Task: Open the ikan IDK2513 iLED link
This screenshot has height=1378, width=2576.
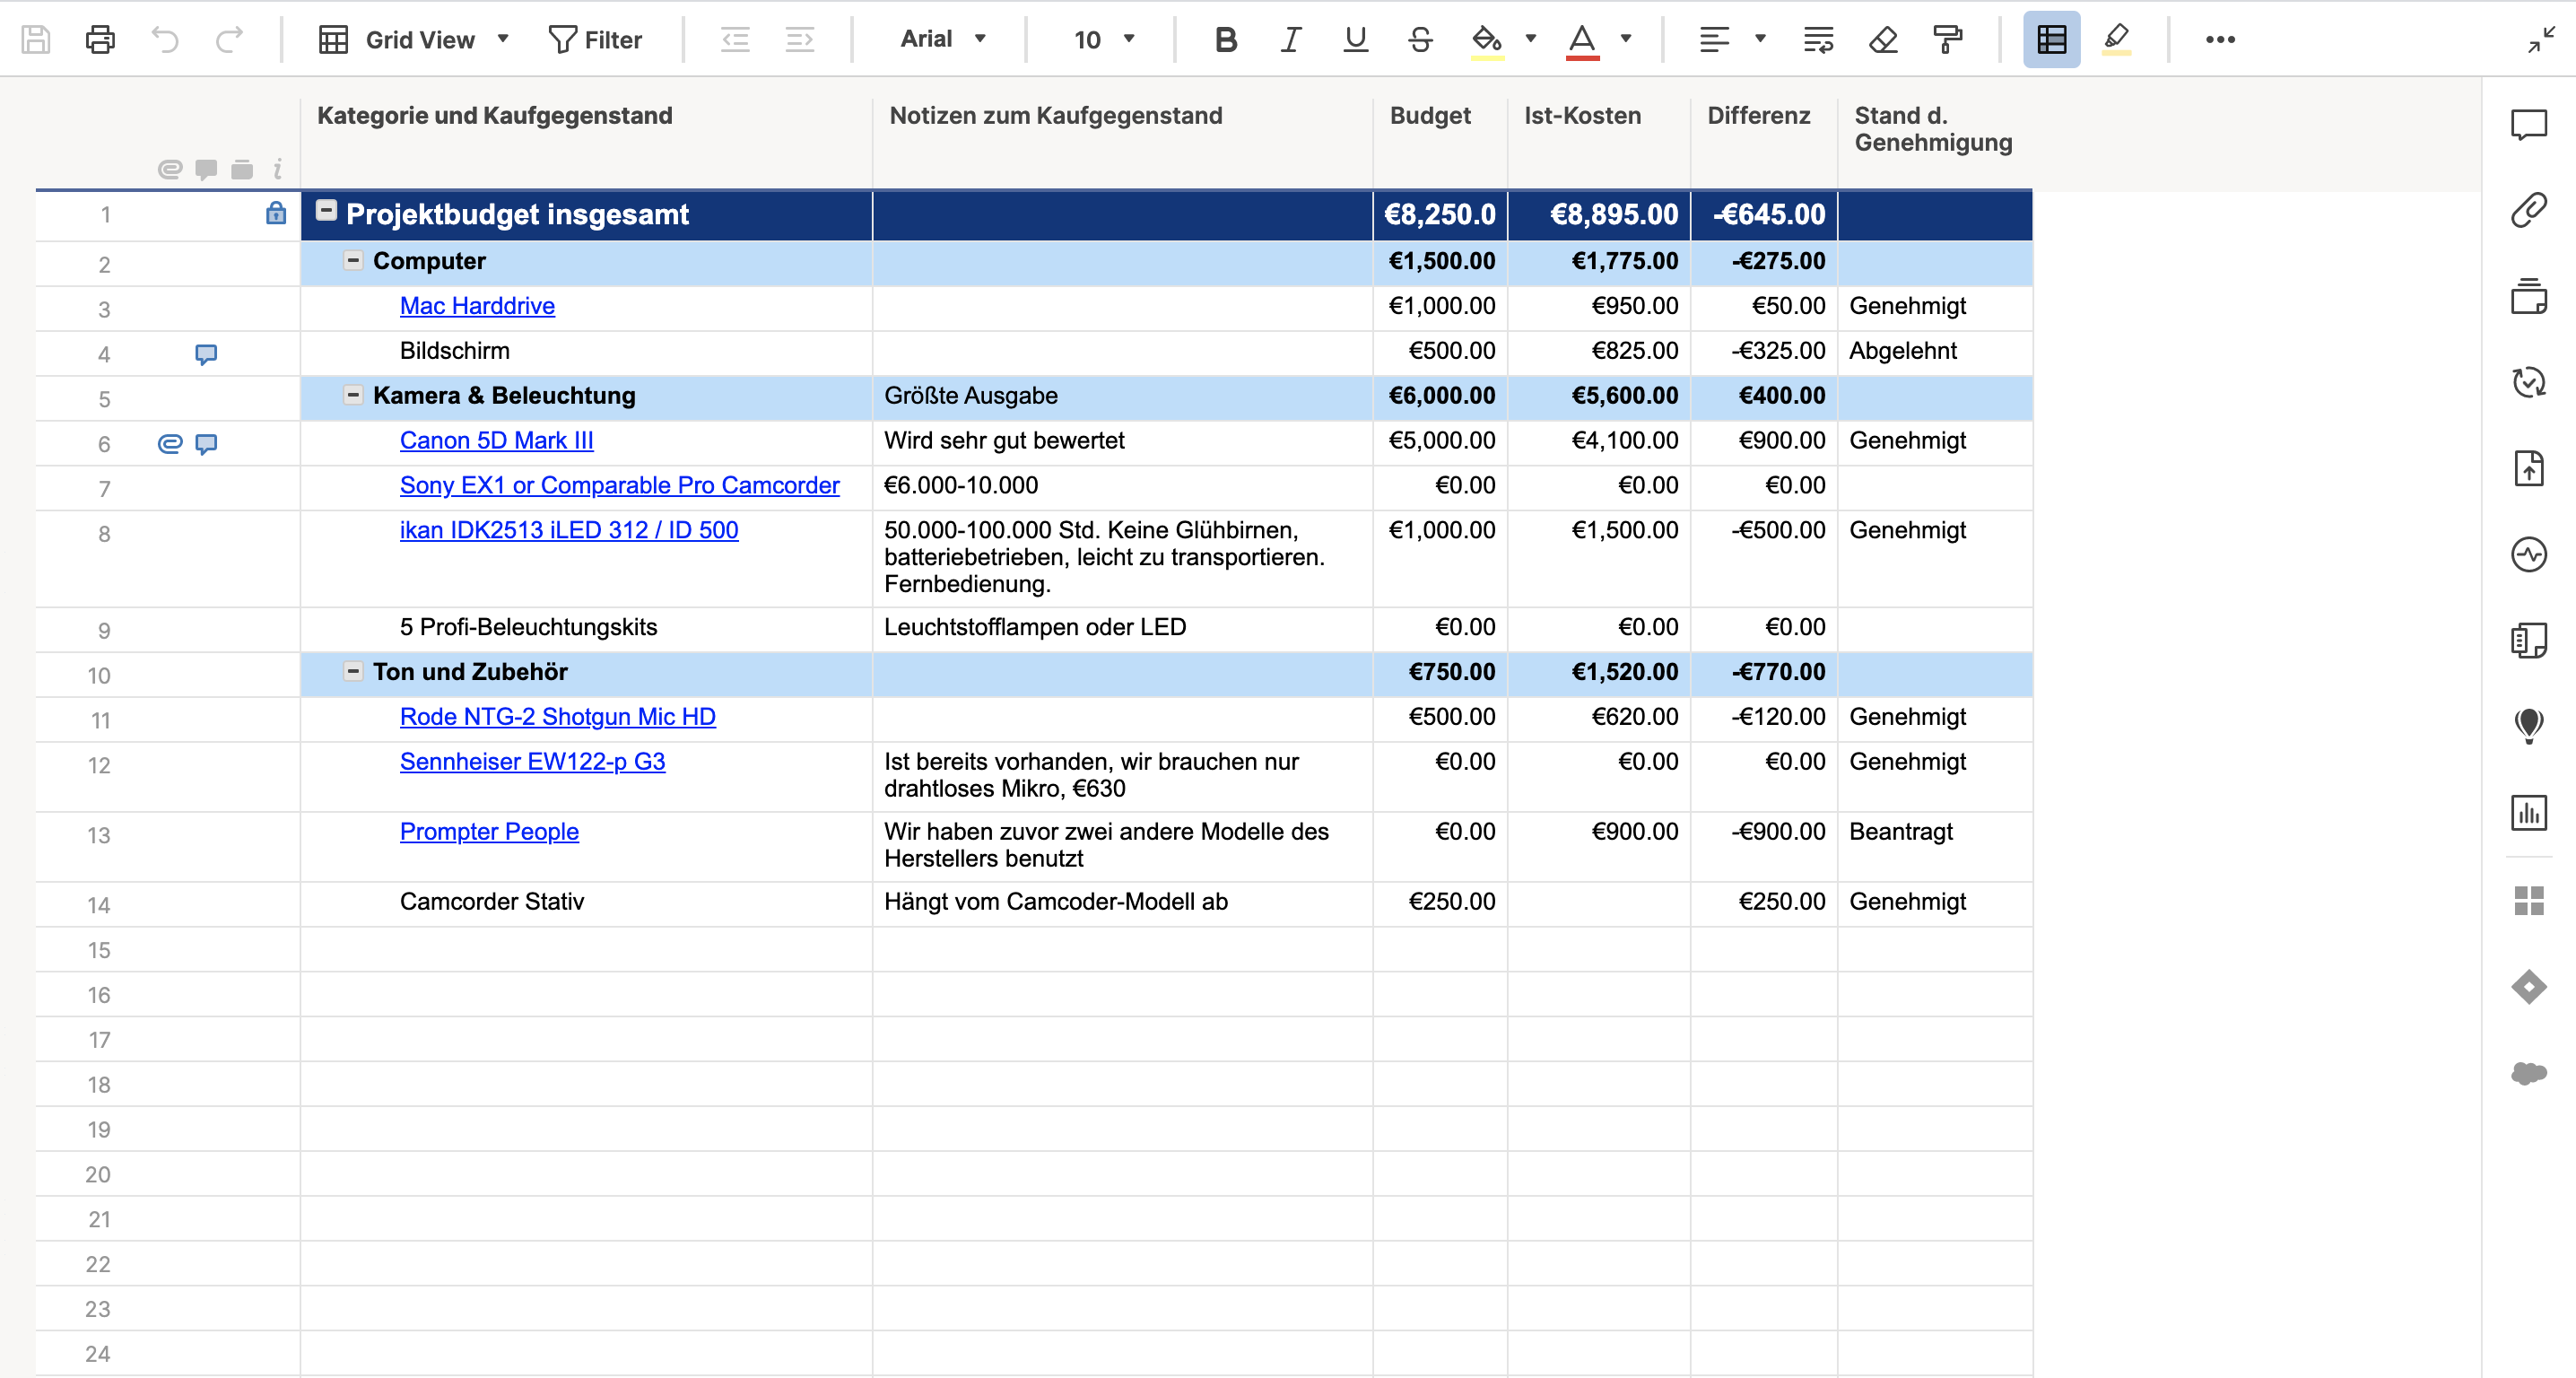Action: pyautogui.click(x=569, y=531)
